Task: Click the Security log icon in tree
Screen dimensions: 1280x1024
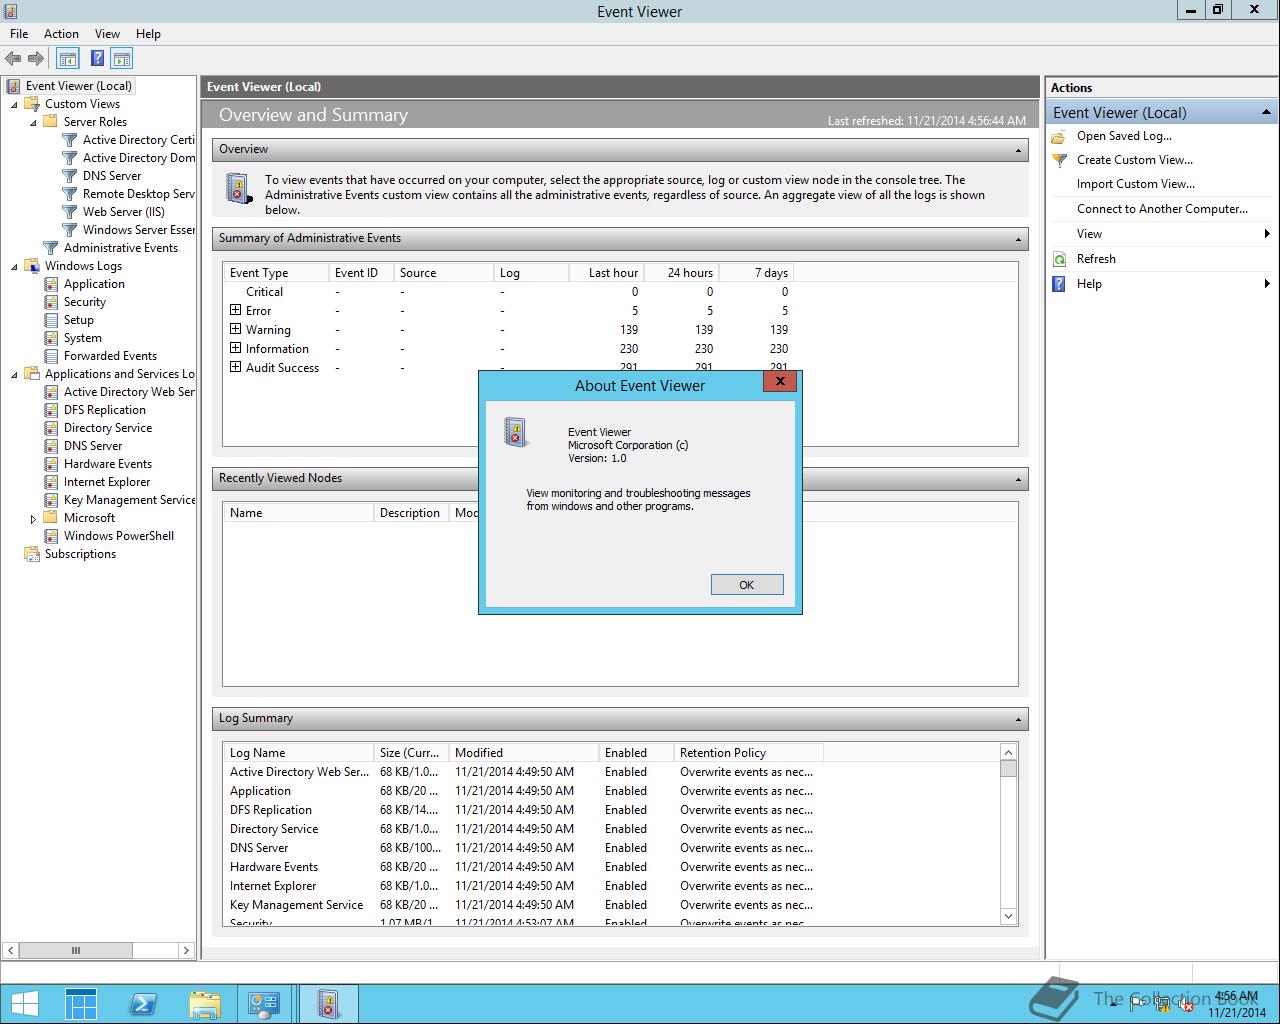Action: (x=51, y=302)
